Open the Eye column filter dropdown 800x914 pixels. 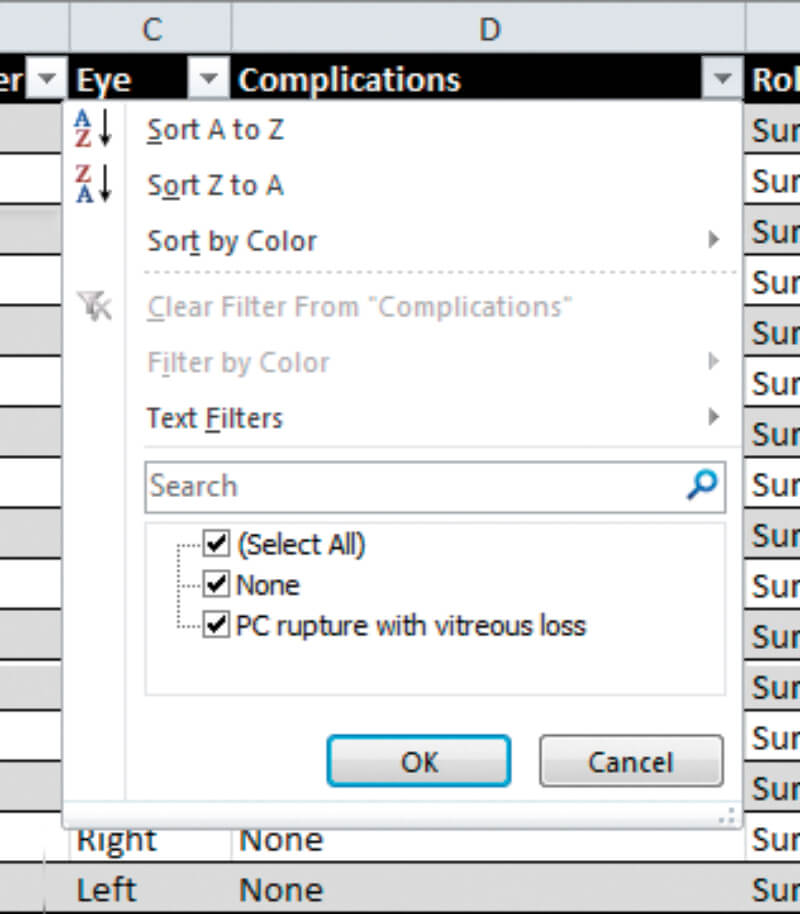tap(209, 81)
